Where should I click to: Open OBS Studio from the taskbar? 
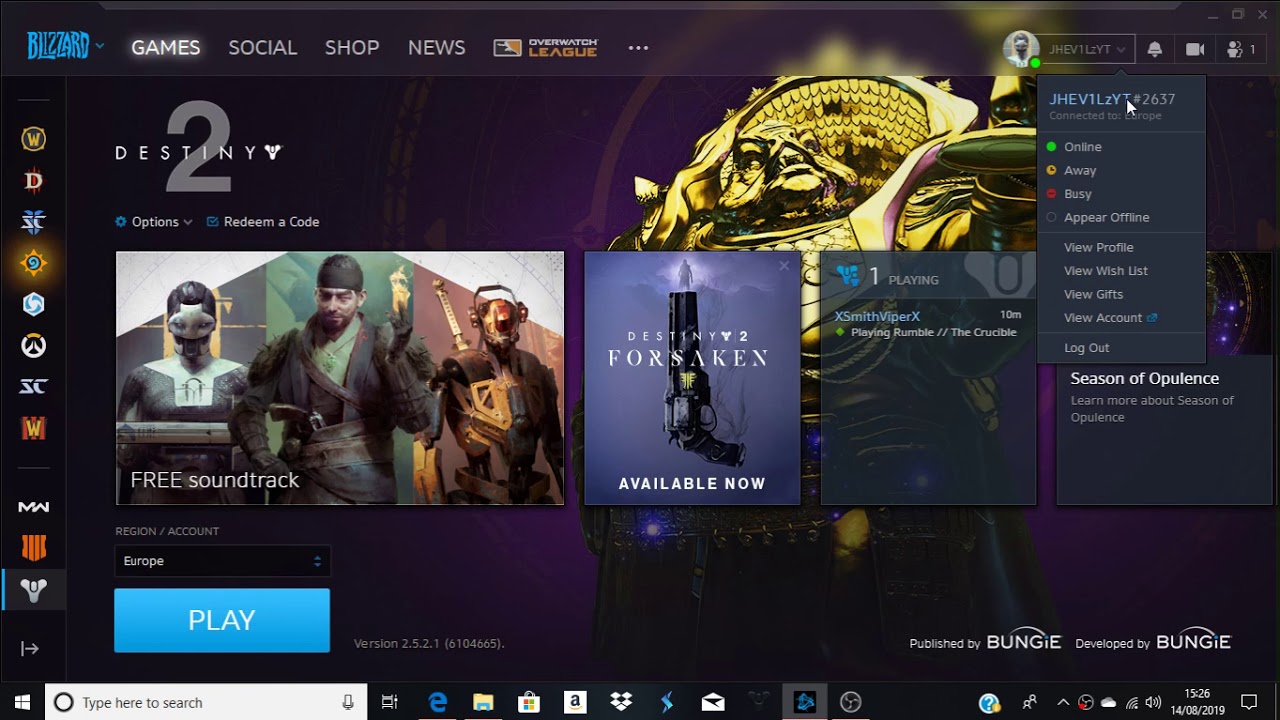(851, 702)
